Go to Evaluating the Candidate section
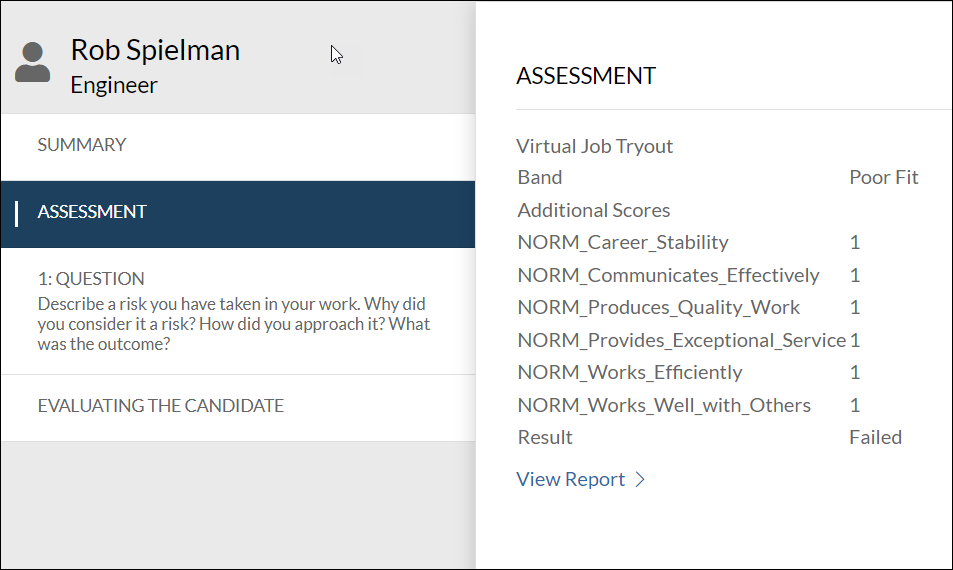This screenshot has height=570, width=953. point(161,406)
